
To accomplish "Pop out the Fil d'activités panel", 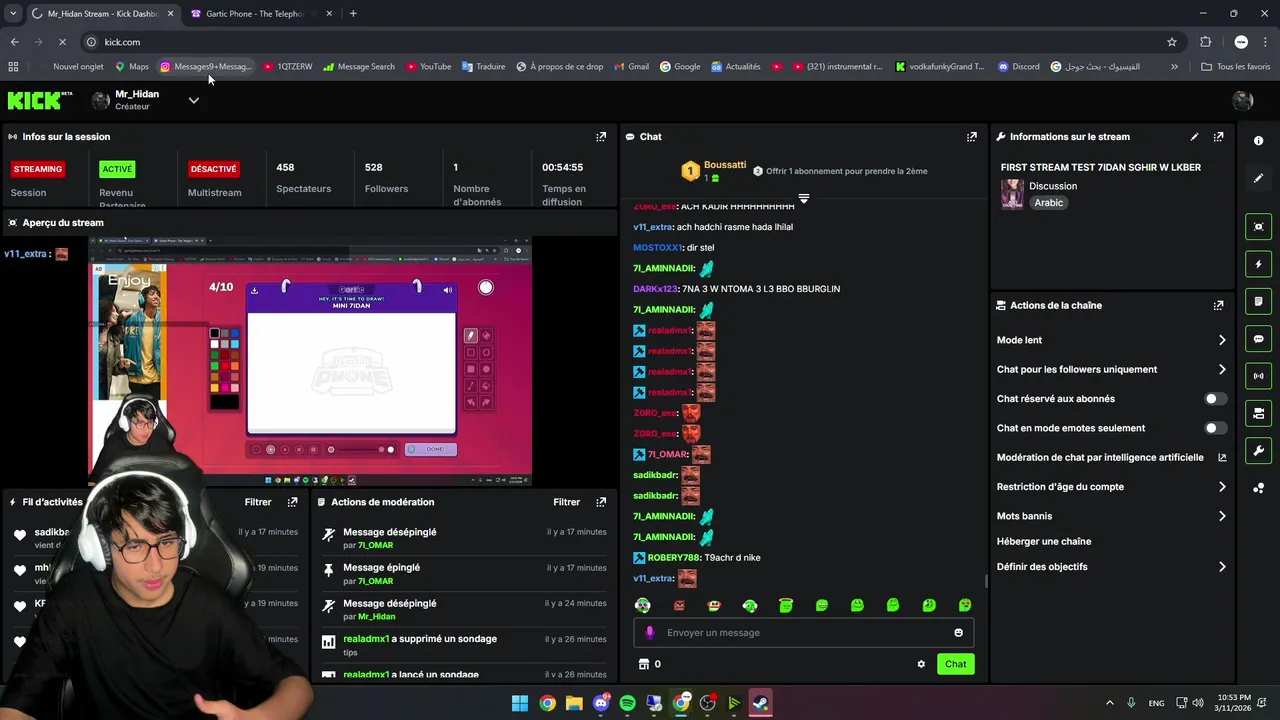I will click(292, 502).
